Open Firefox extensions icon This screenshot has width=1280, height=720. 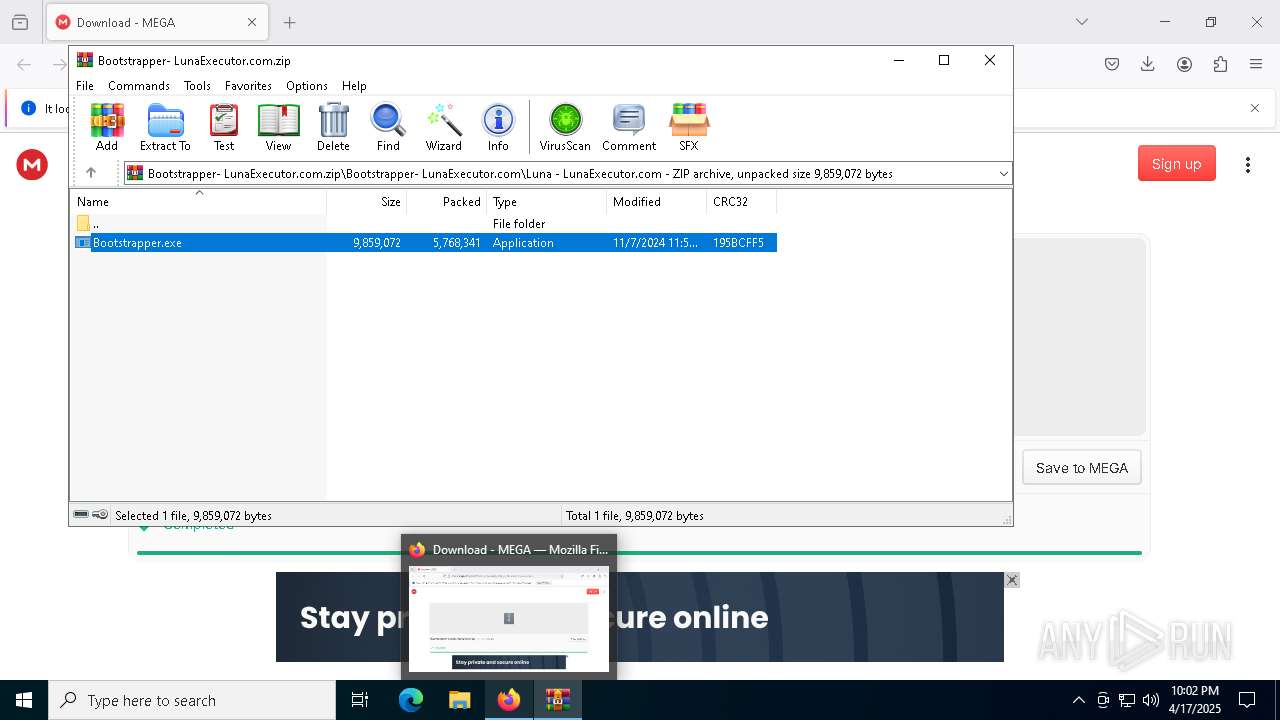1220,64
